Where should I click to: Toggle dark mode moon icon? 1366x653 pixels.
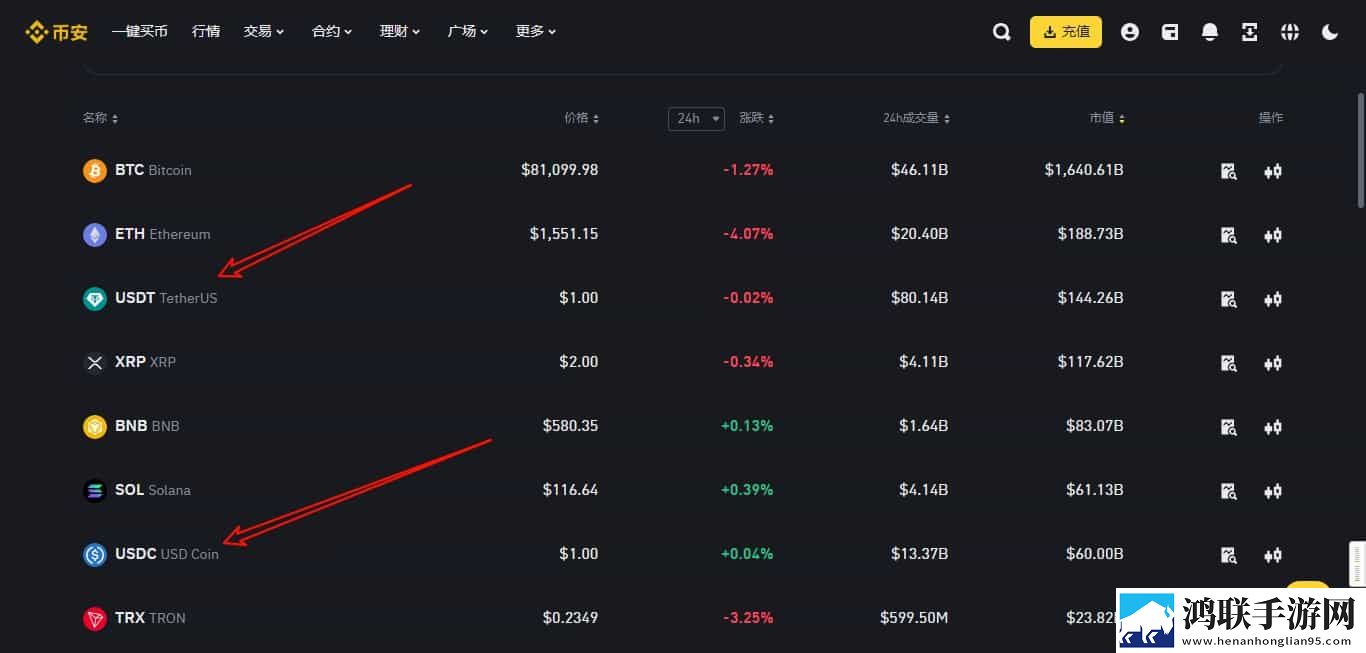coord(1330,32)
